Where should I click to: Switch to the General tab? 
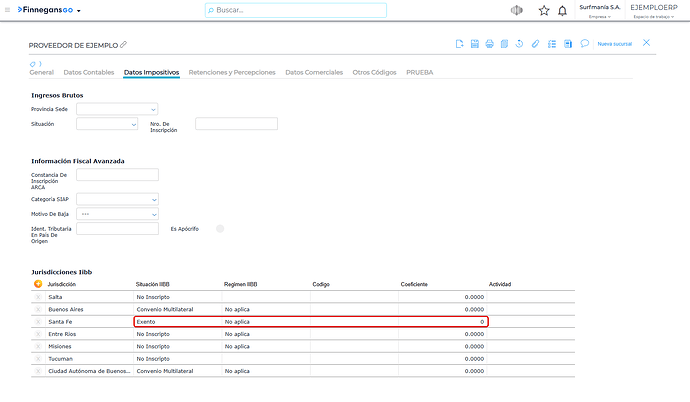(41, 73)
